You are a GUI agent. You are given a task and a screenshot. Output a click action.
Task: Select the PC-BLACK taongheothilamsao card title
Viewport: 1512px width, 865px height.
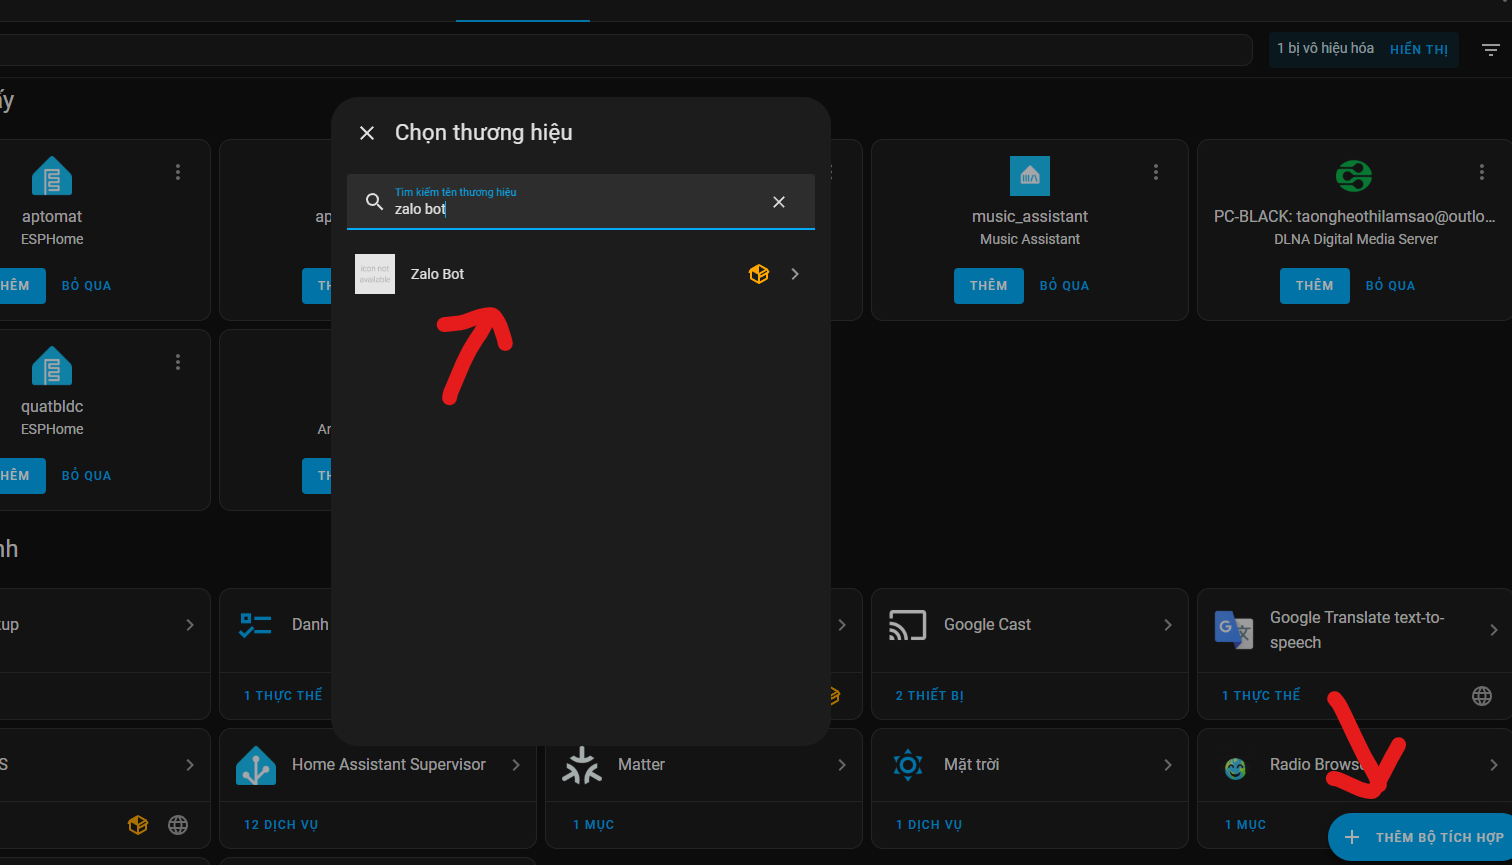1354,216
